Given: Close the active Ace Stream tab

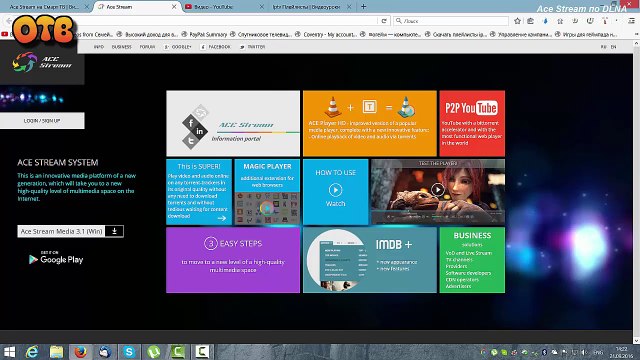Looking at the screenshot, I should (x=174, y=7).
